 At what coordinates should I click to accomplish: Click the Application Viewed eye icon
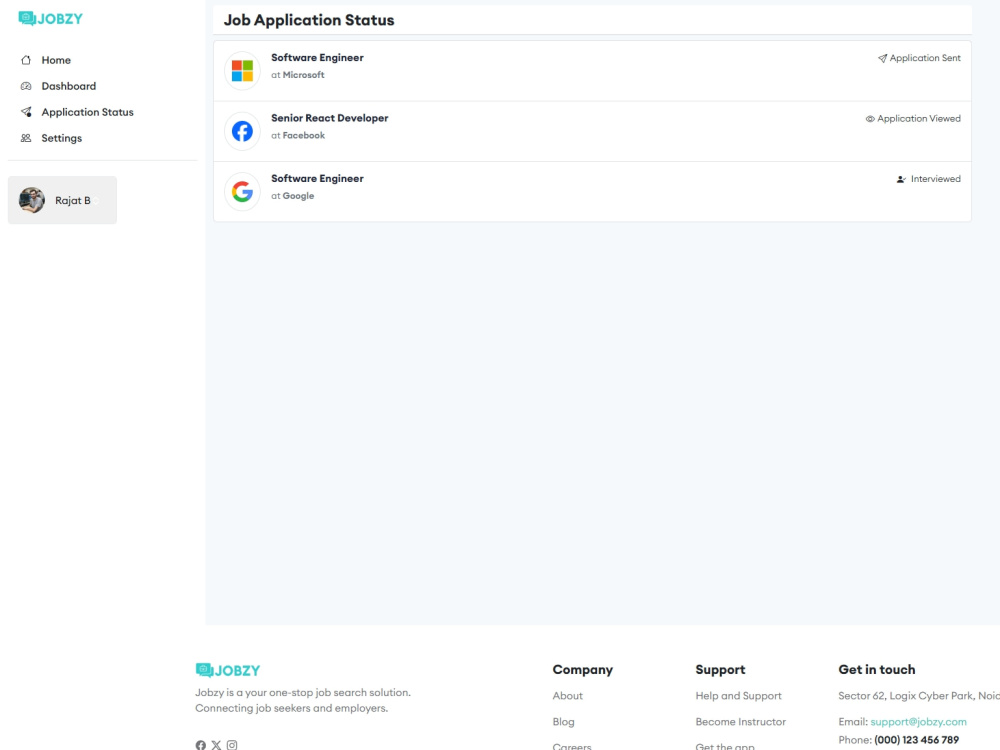pyautogui.click(x=870, y=119)
